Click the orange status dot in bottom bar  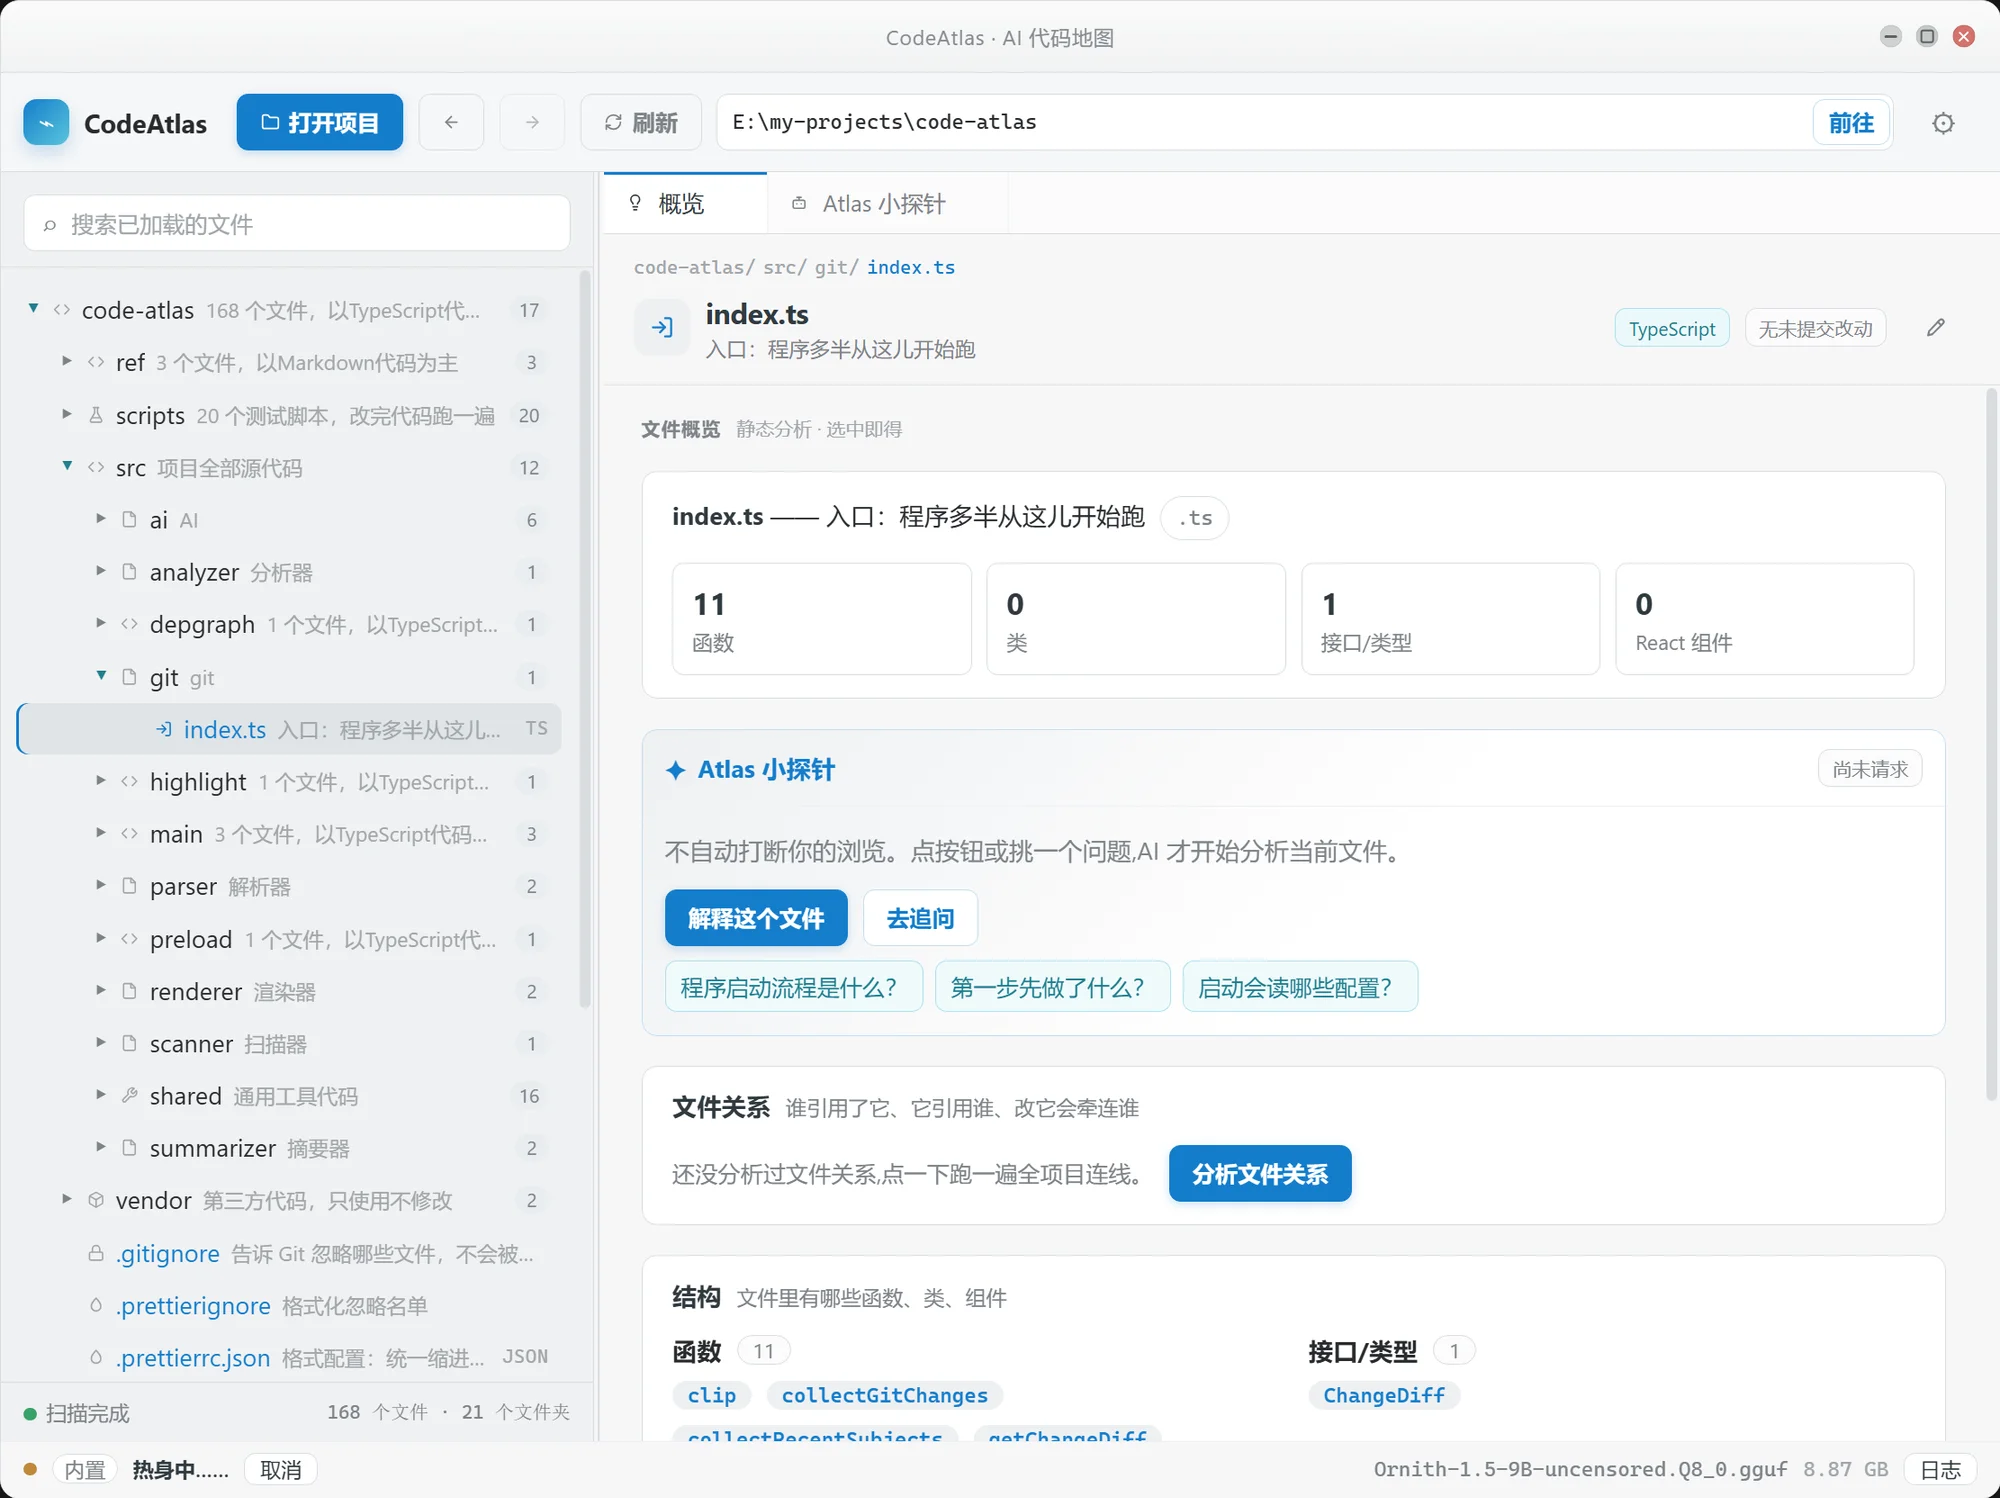pyautogui.click(x=30, y=1469)
